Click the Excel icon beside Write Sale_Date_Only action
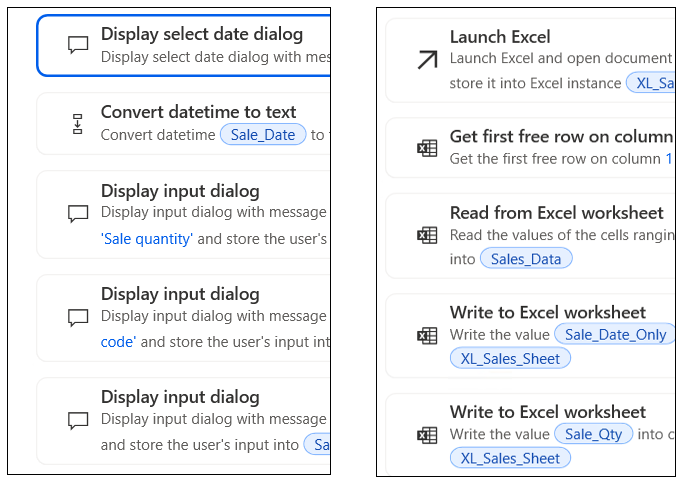The height and width of the screenshot is (484, 683). pos(427,335)
